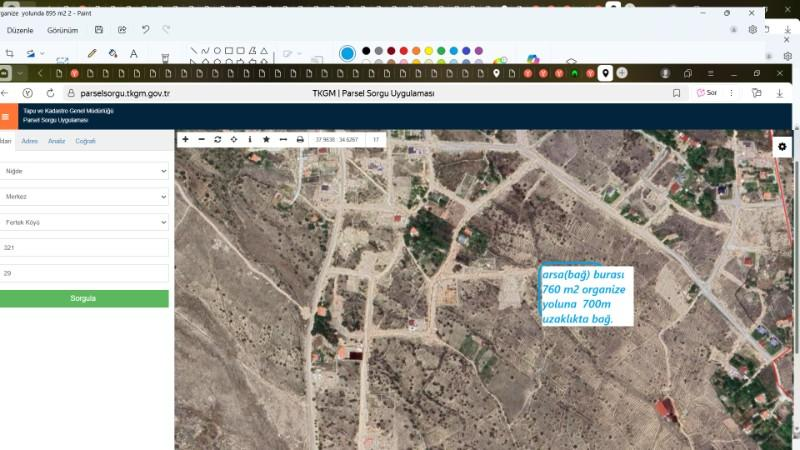The image size is (800, 450).
Task: Click the crosshair locate icon on map toolbar
Action: click(x=234, y=139)
